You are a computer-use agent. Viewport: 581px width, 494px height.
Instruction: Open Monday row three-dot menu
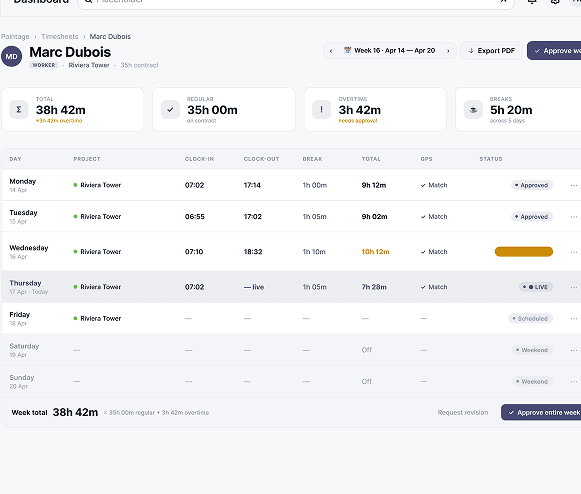[x=574, y=185]
